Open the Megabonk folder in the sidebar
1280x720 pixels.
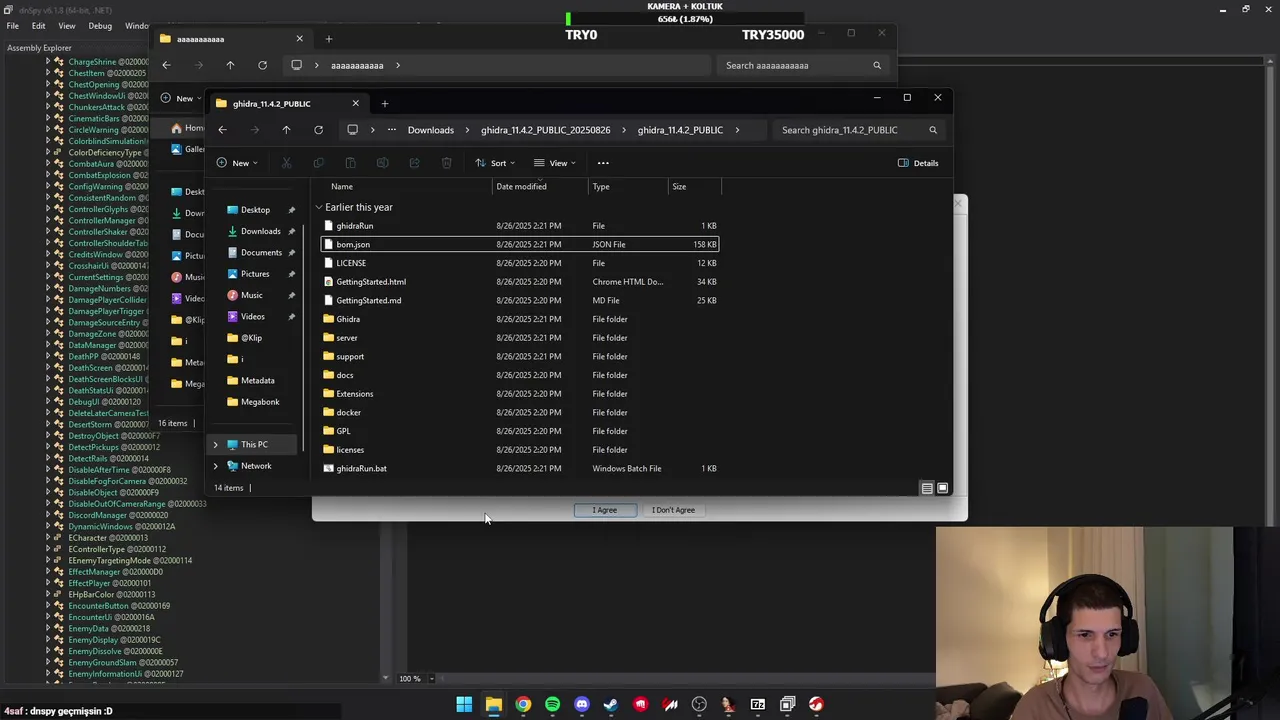click(x=260, y=402)
